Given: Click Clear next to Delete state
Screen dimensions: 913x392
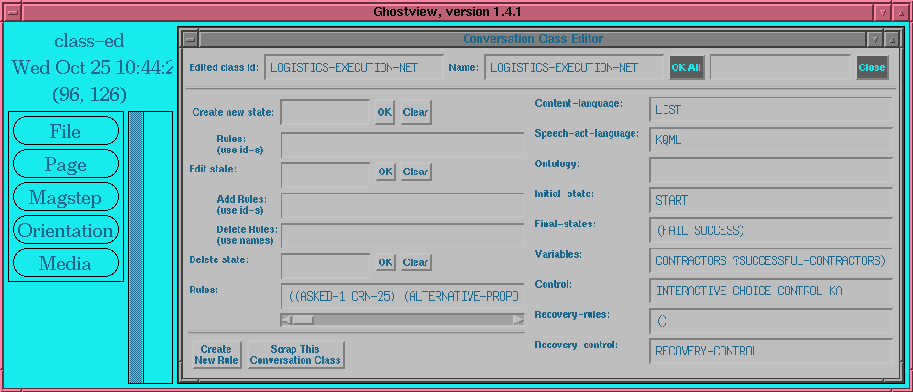Looking at the screenshot, I should point(416,263).
